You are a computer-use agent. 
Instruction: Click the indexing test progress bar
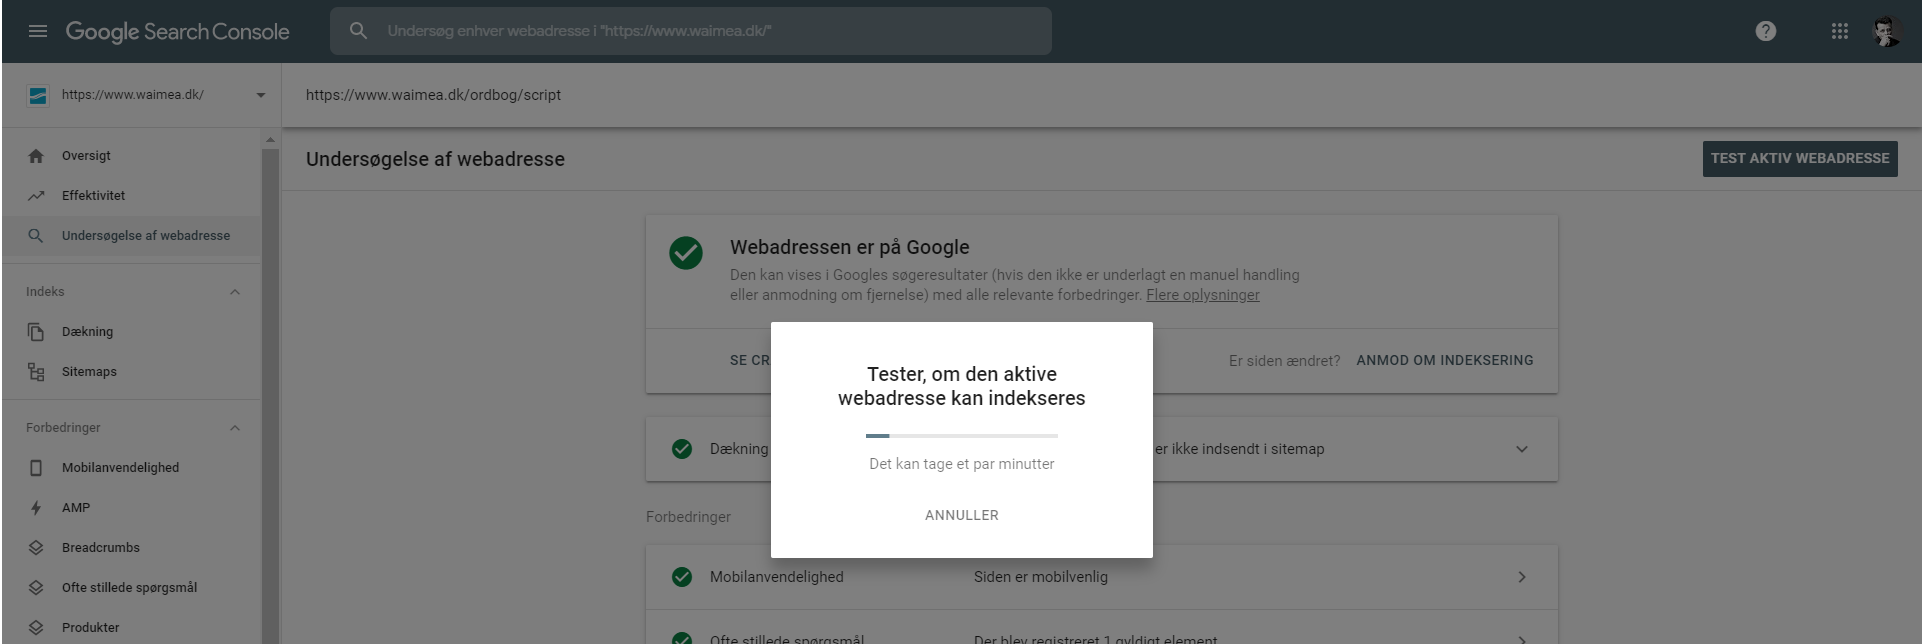click(961, 436)
